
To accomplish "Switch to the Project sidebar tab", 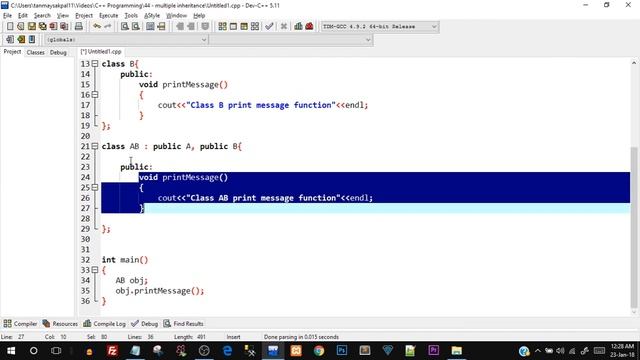I will click(x=12, y=52).
